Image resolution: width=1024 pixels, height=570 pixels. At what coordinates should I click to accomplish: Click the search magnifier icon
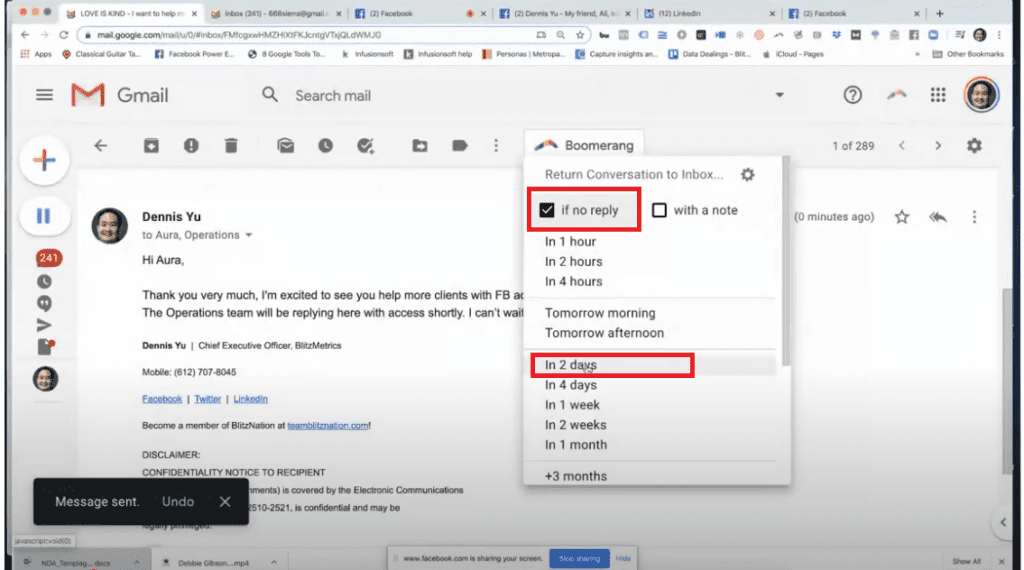tap(270, 95)
